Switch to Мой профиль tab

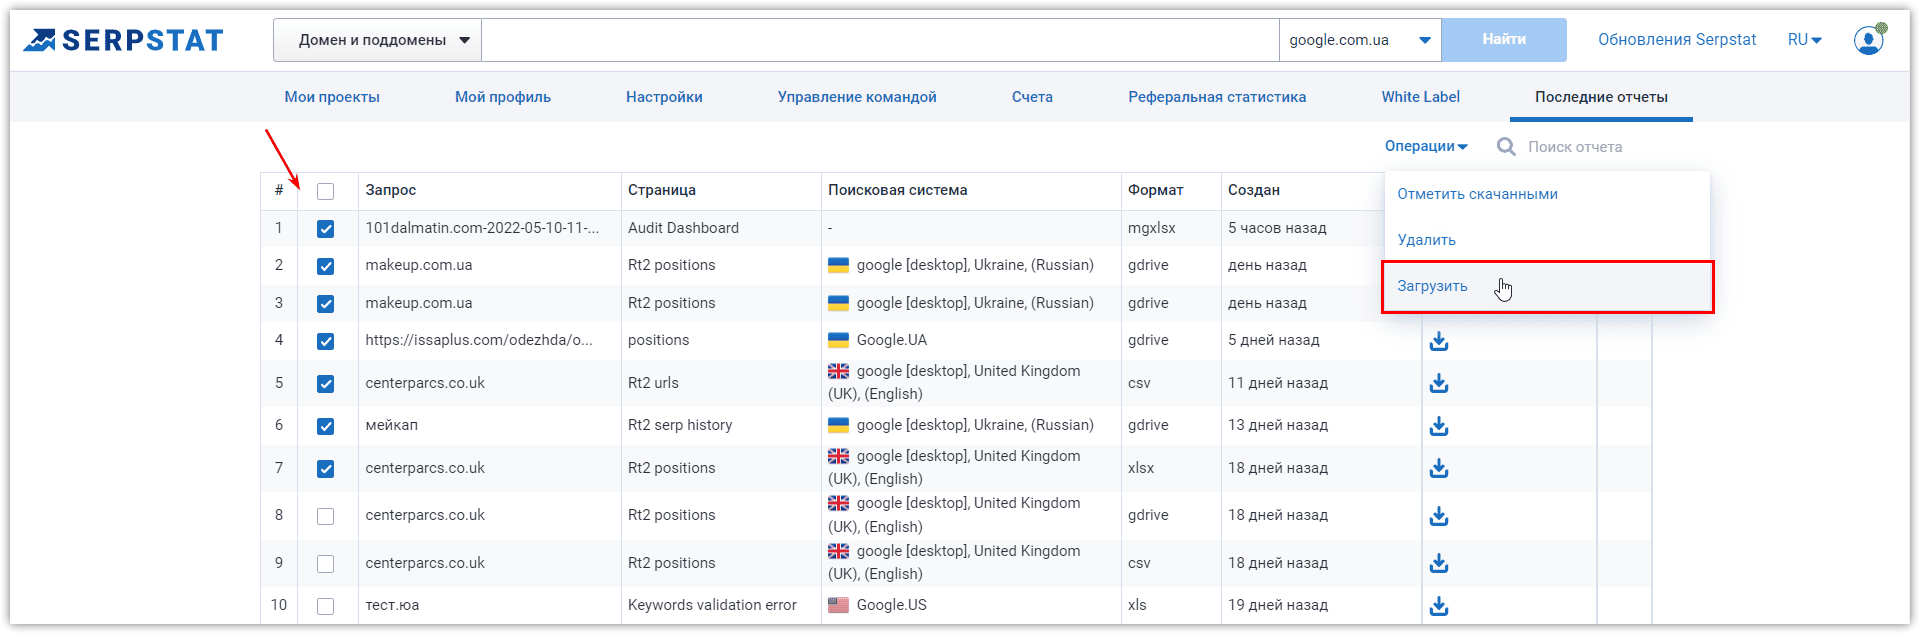503,97
